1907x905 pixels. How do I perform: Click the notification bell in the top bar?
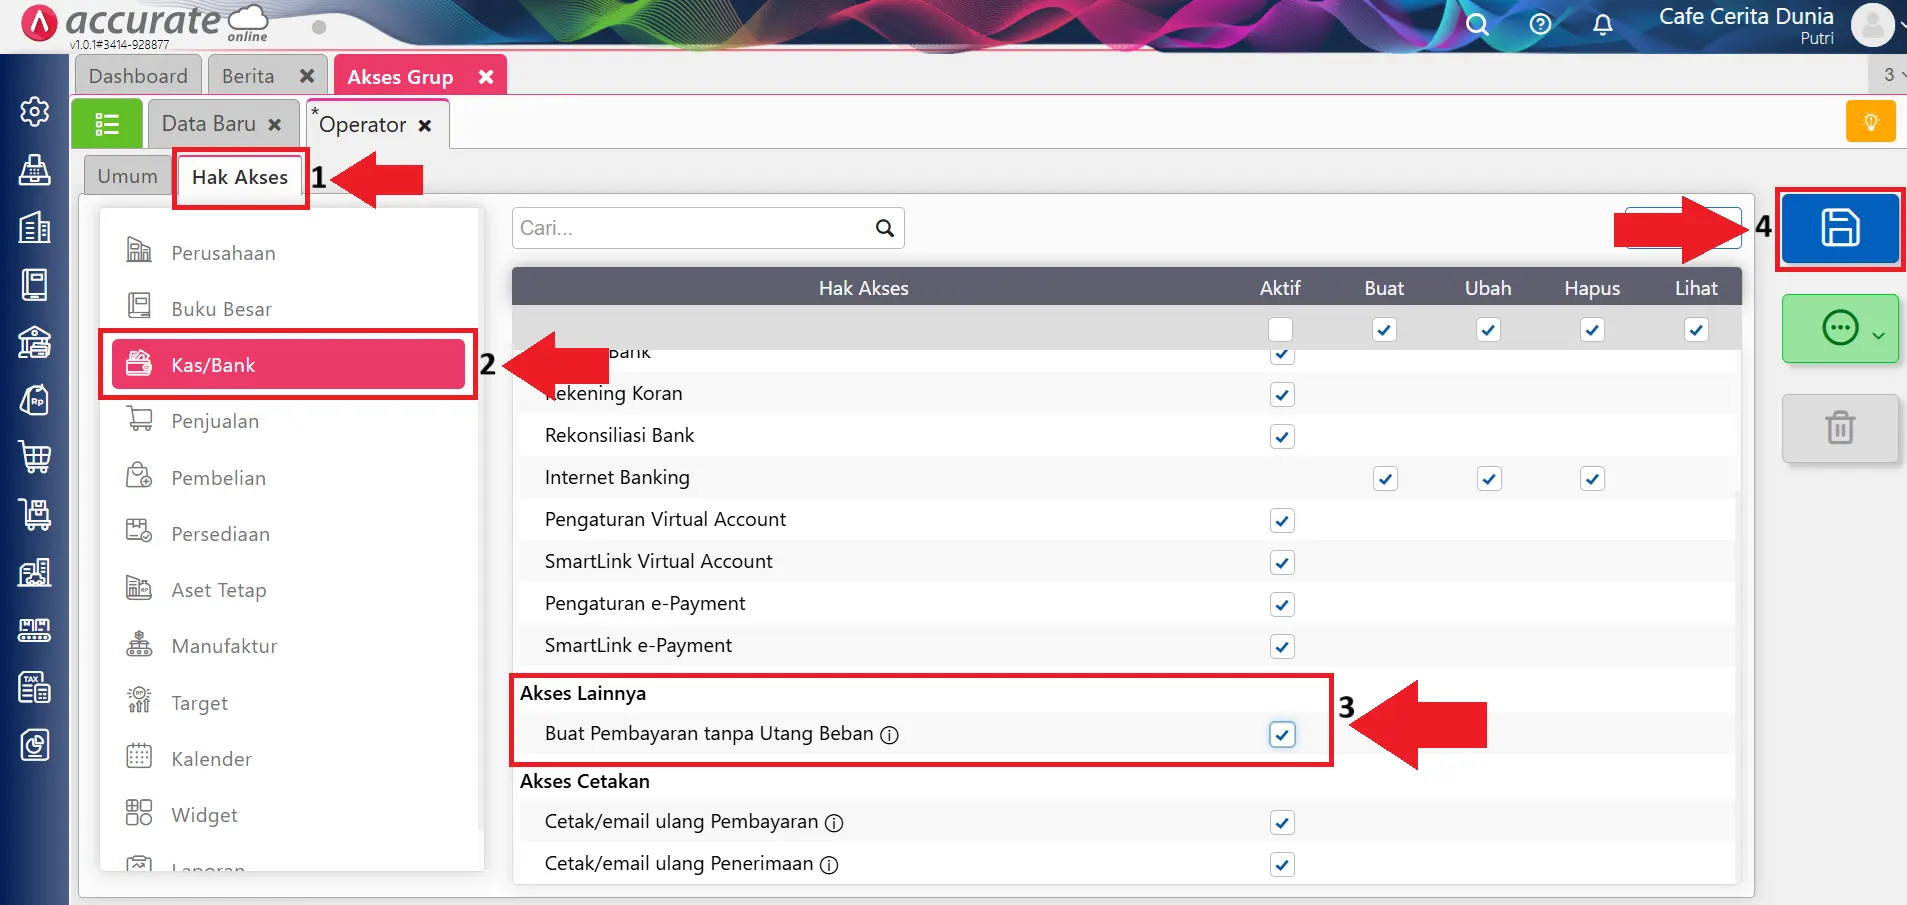(1602, 26)
